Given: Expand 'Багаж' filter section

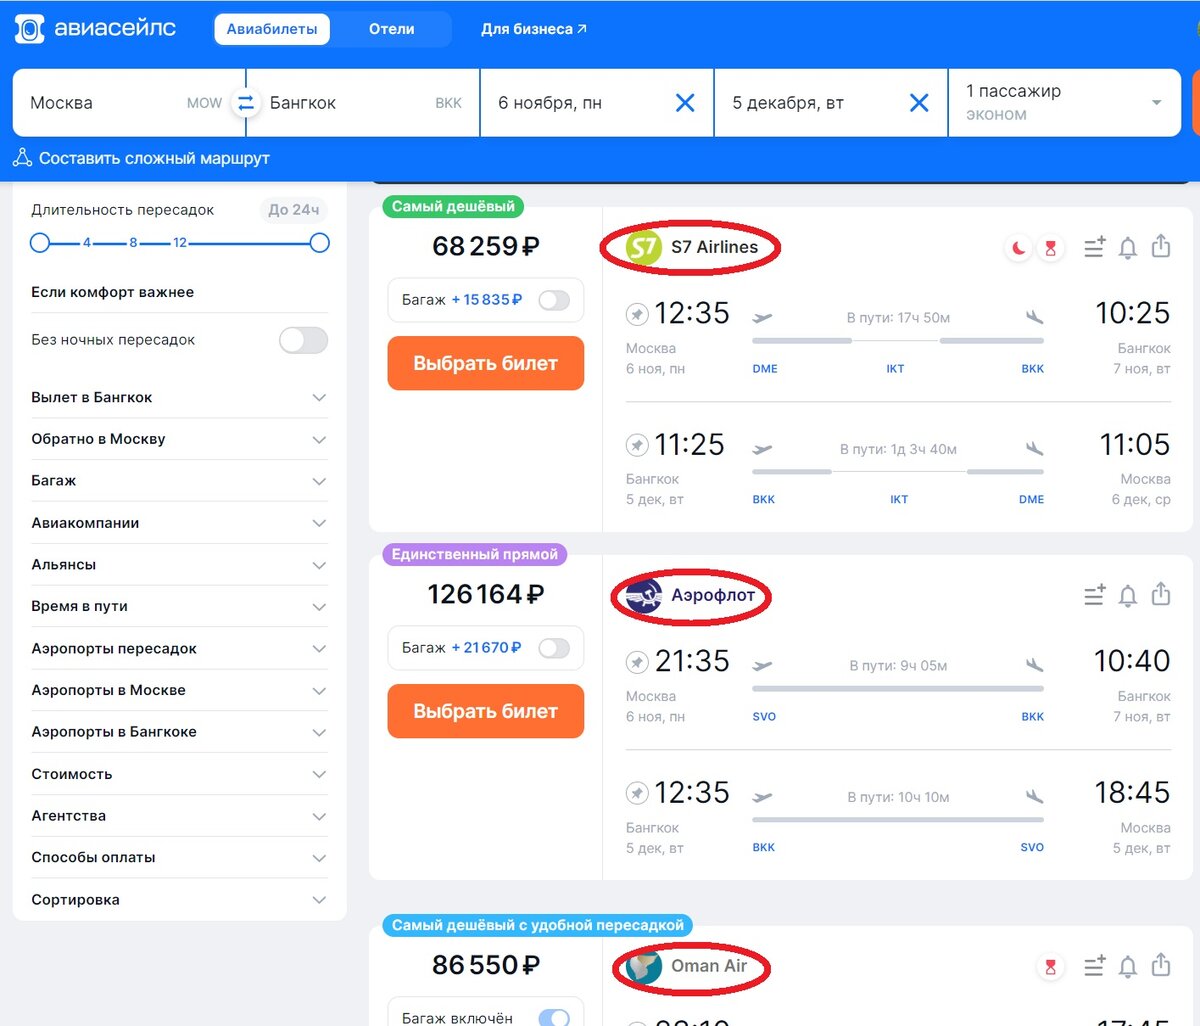Looking at the screenshot, I should pyautogui.click(x=179, y=481).
